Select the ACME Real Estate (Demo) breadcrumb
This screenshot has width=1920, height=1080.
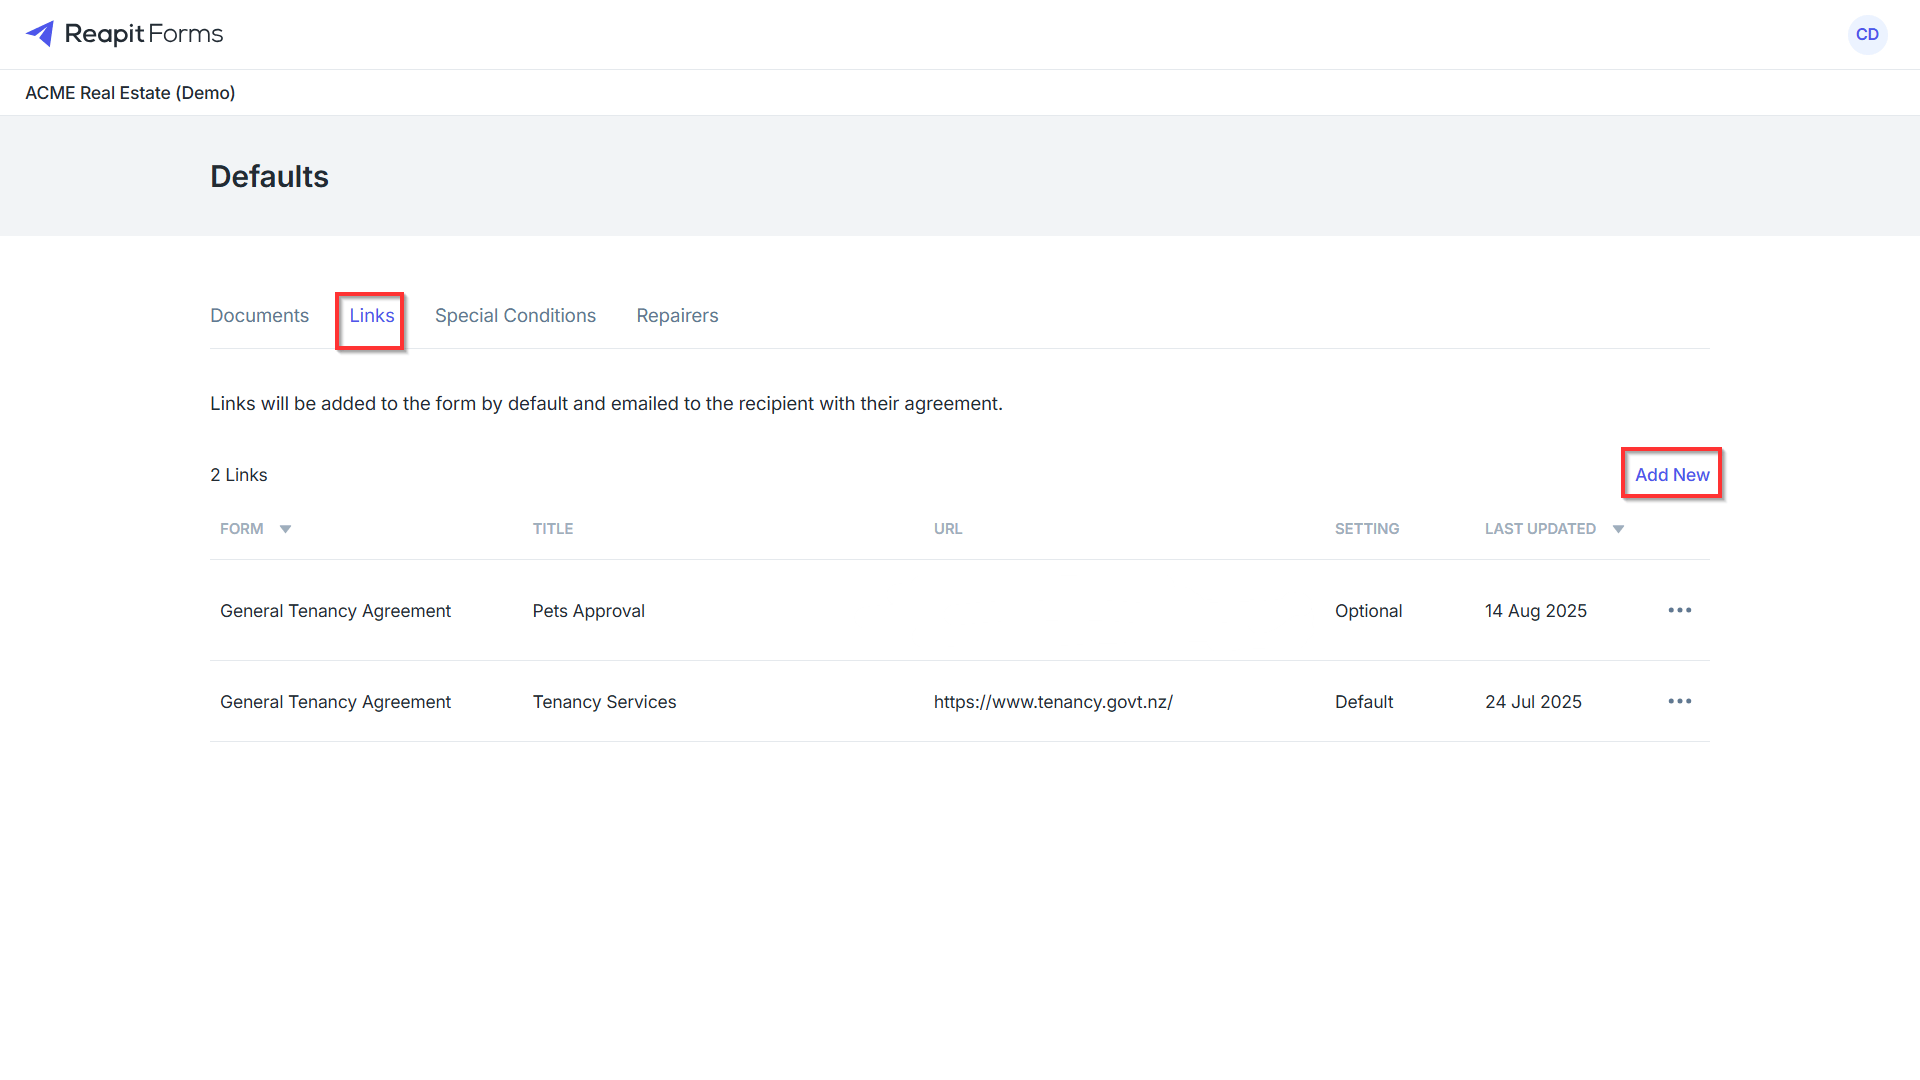(130, 93)
